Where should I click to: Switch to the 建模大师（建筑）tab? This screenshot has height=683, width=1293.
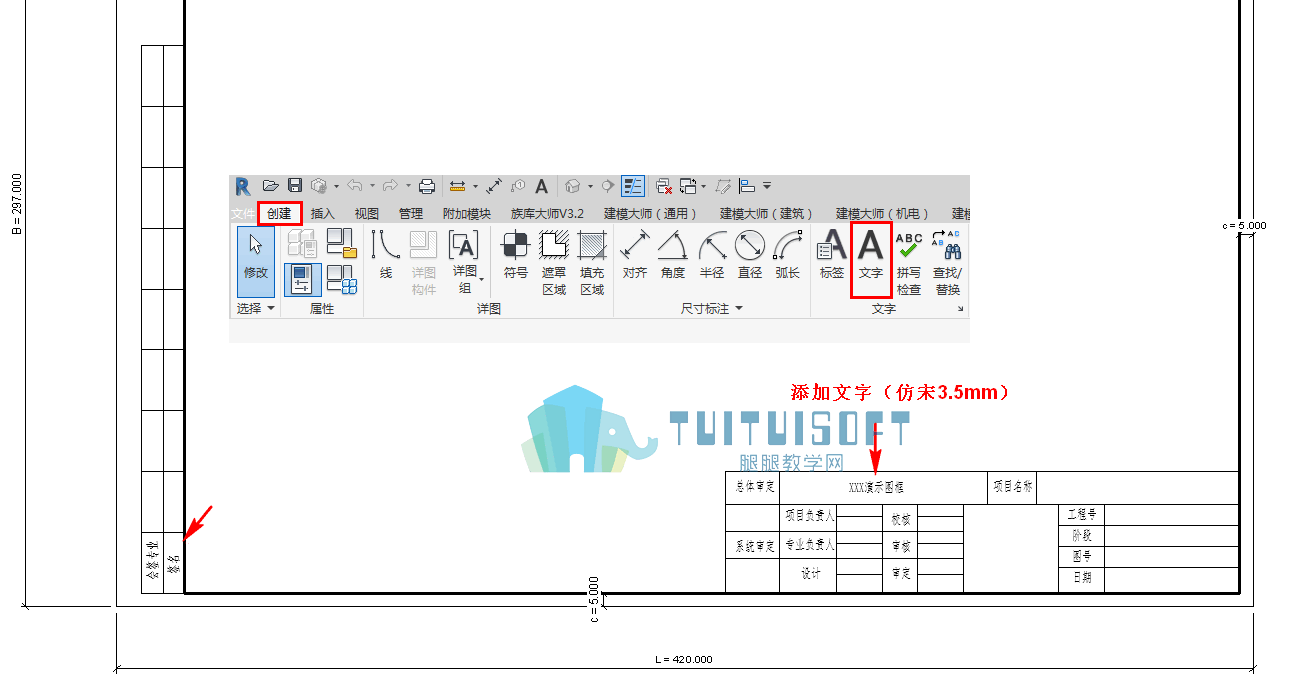pos(767,214)
